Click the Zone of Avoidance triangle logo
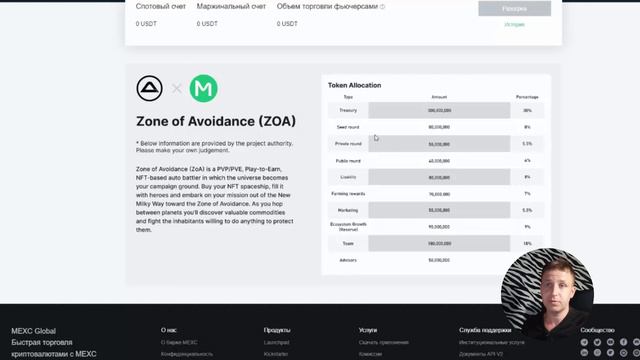Viewport: 640px width, 360px height. (x=149, y=88)
